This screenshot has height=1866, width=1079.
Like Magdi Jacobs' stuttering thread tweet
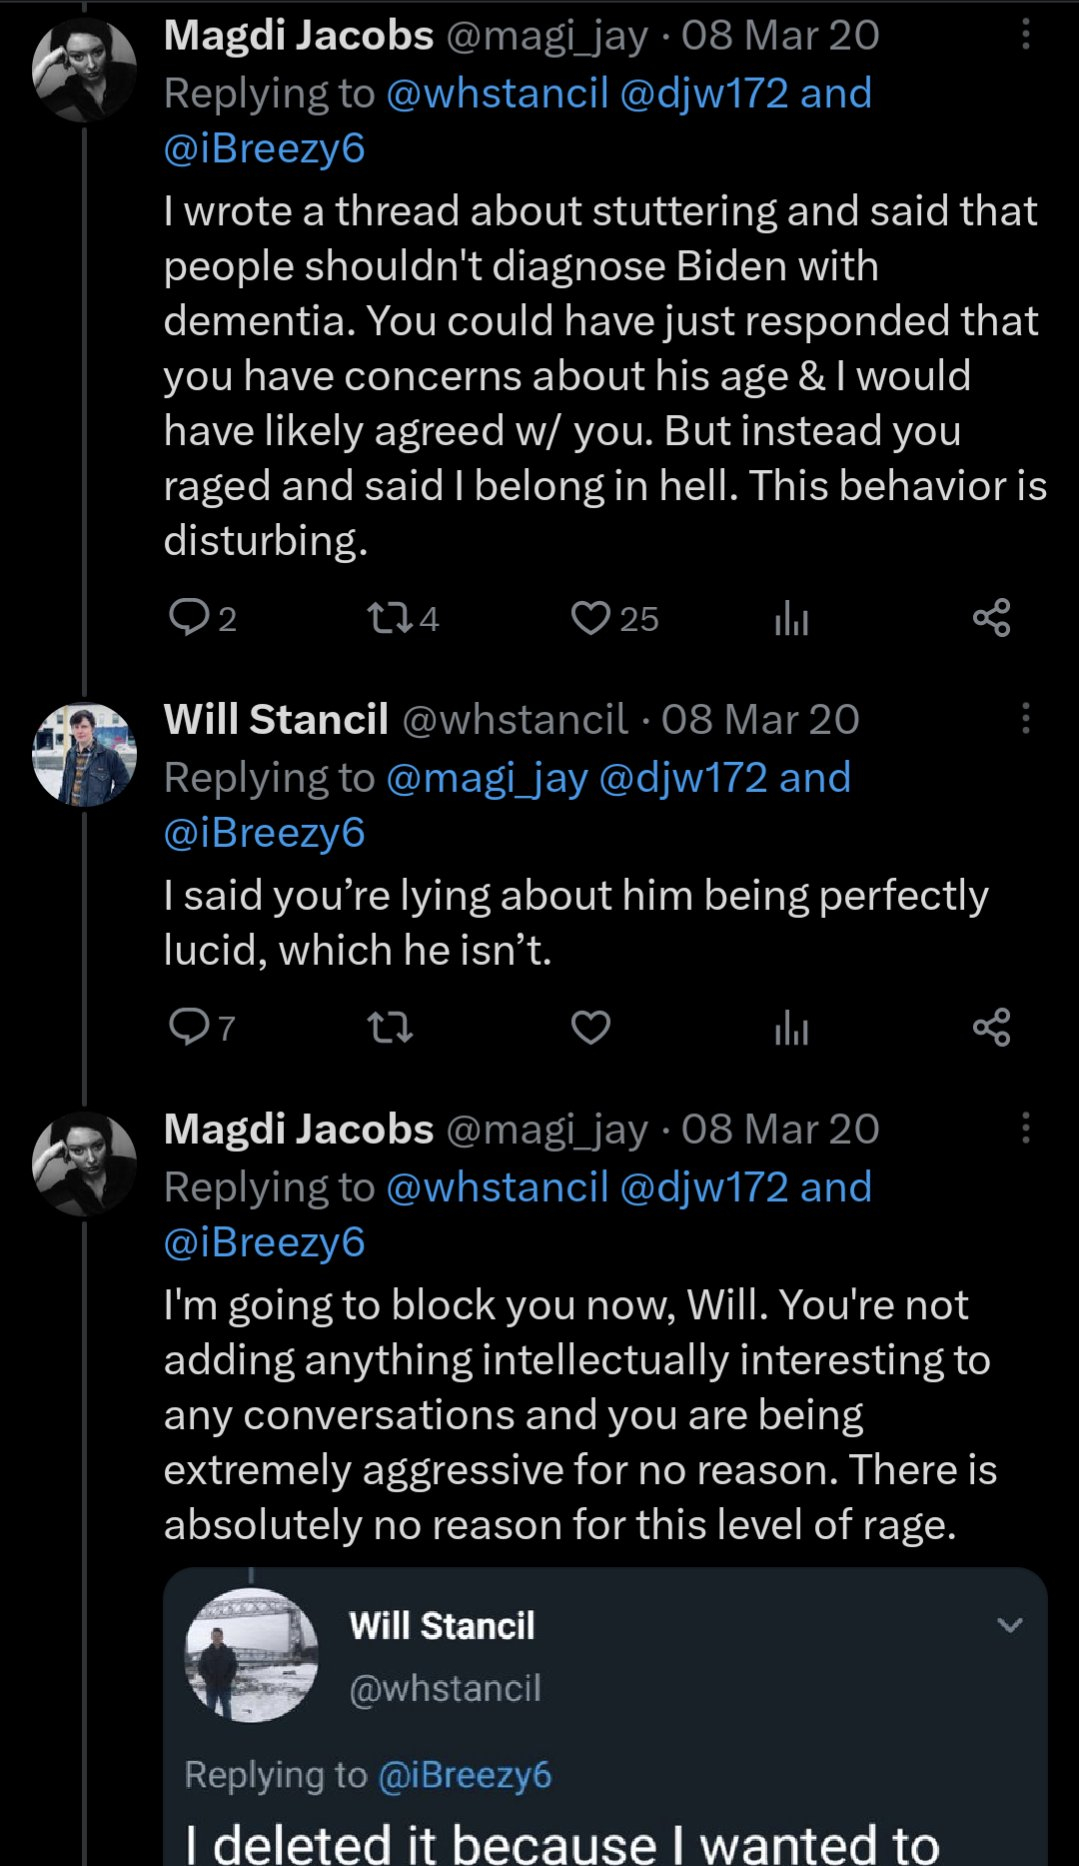pyautogui.click(x=591, y=618)
